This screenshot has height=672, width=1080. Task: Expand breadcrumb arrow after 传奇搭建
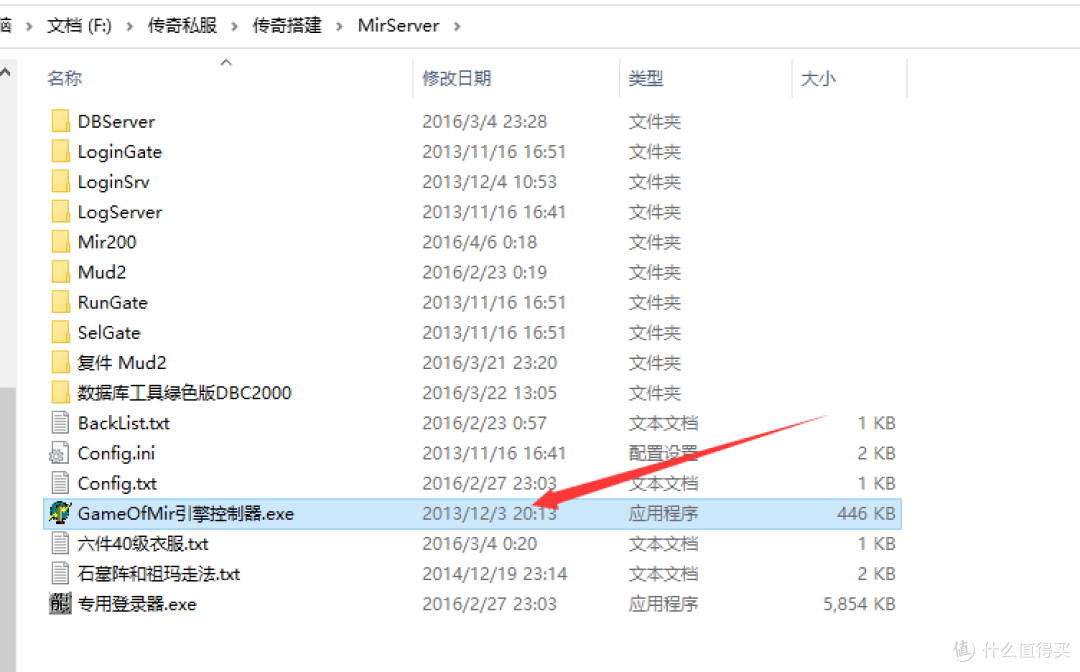[x=339, y=26]
